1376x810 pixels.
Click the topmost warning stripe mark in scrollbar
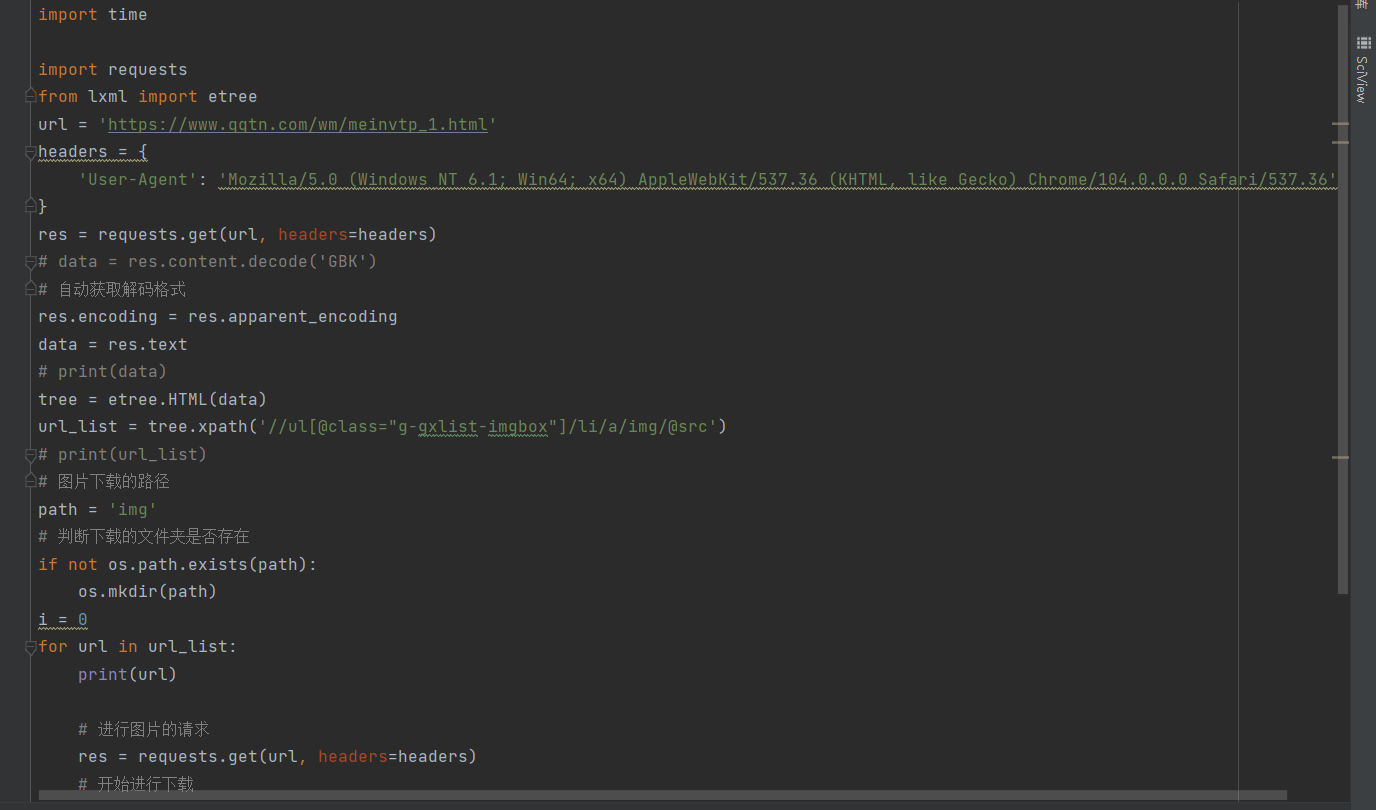[1341, 124]
